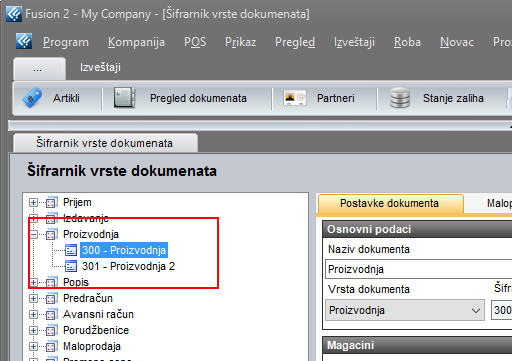Select the Proizvodnja group label
This screenshot has height=361, width=512.
(91, 234)
